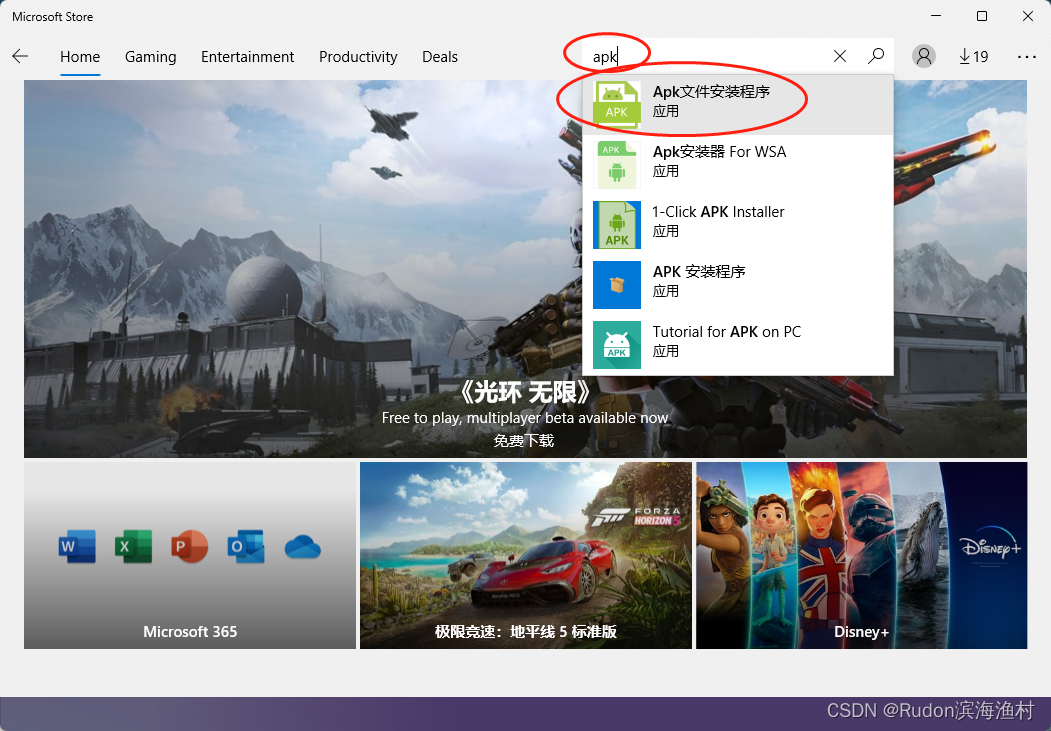Click the 1-Click APK Installer icon
The width and height of the screenshot is (1051, 731).
tap(617, 225)
